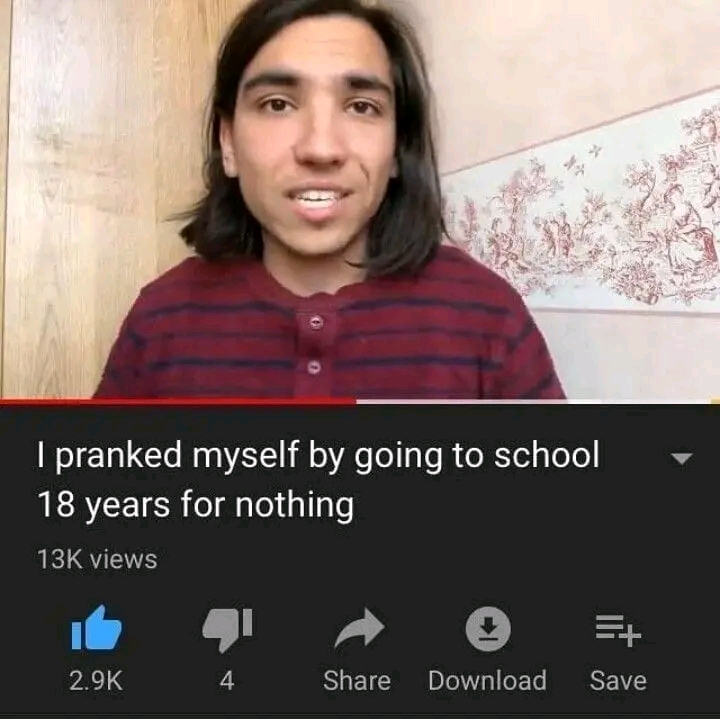Toggle the like via the 2.9K count
Image resolution: width=720 pixels, height=720 pixels.
[x=96, y=680]
